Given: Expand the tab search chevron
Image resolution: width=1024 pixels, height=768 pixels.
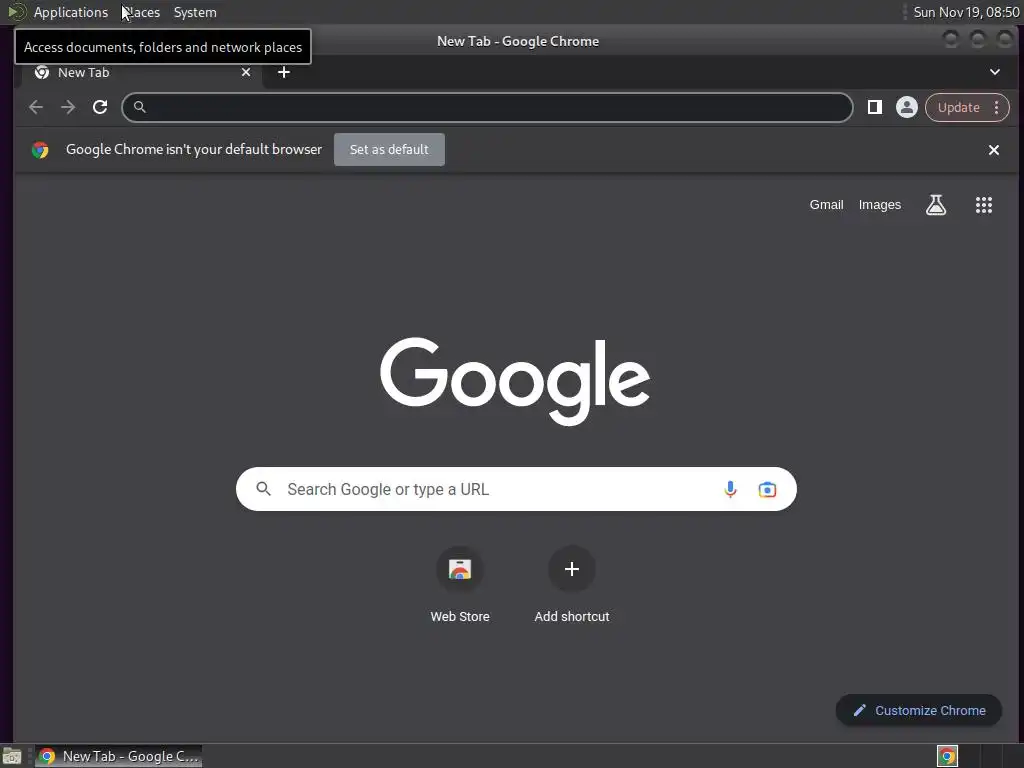Looking at the screenshot, I should [x=995, y=72].
